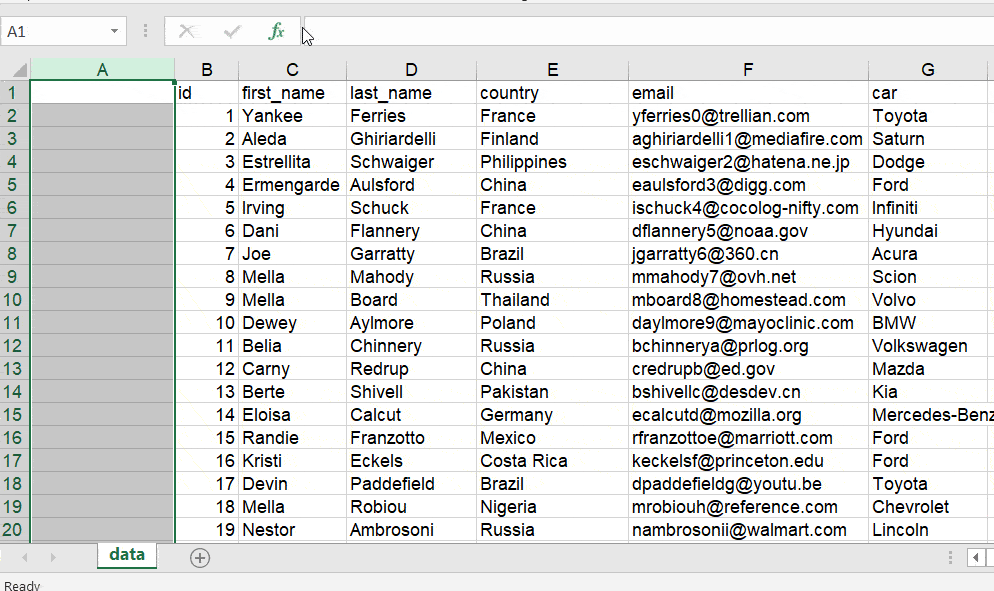
Task: Select column G header
Action: point(928,69)
